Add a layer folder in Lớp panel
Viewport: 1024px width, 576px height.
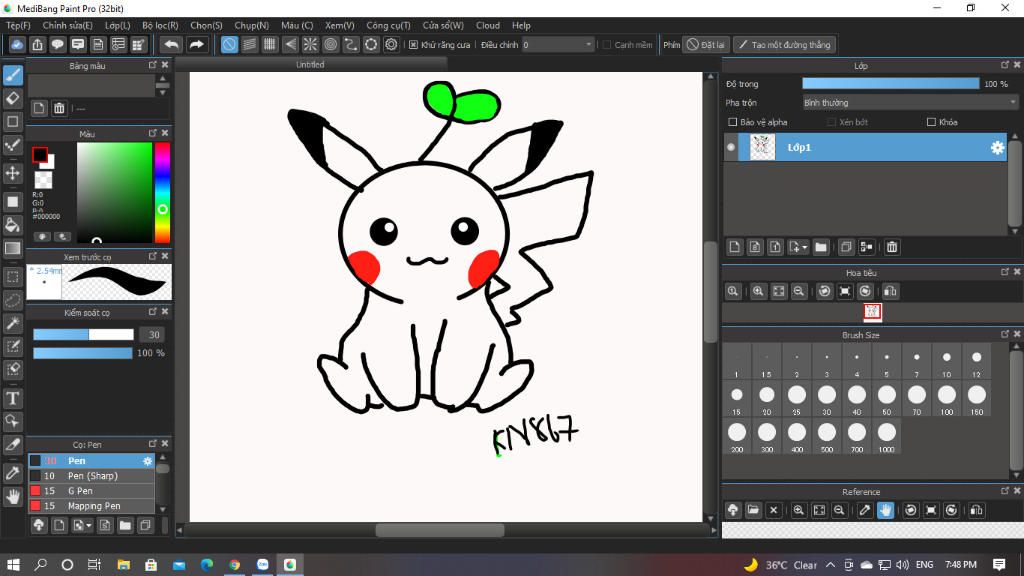point(821,247)
